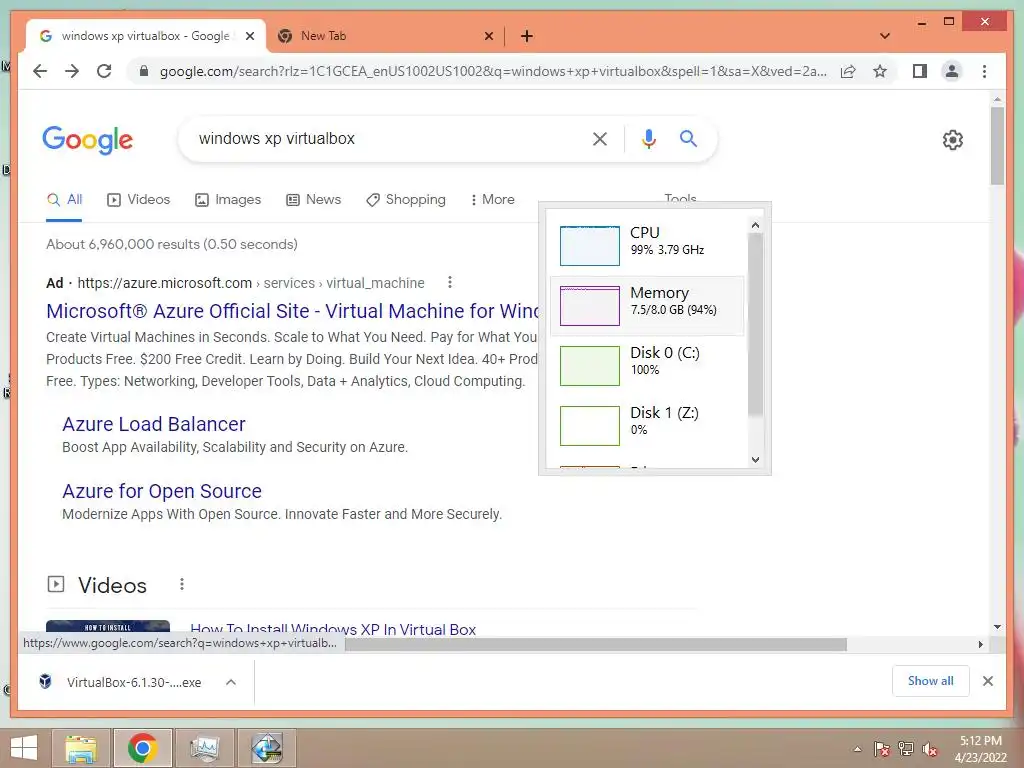Click the performance panel scroll up arrow
The height and width of the screenshot is (768, 1024).
[x=755, y=225]
